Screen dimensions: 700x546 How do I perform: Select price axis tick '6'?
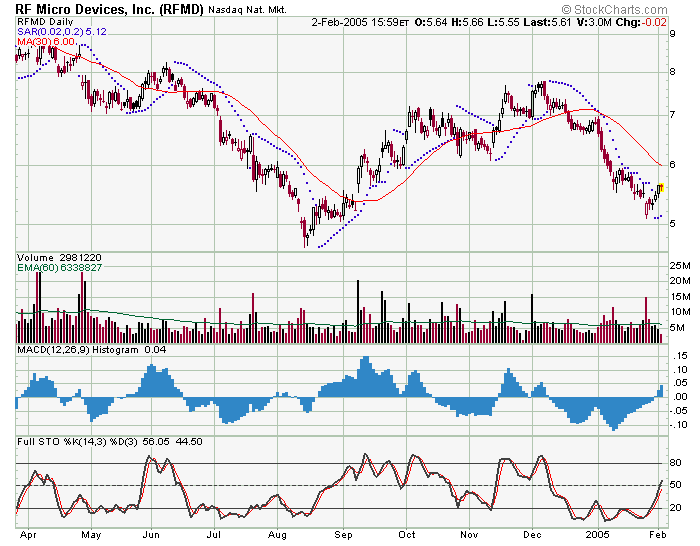click(x=673, y=165)
